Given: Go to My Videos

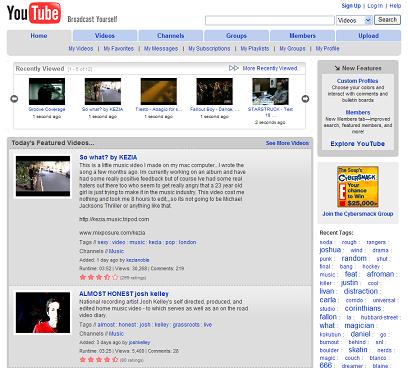Looking at the screenshot, I should (81, 49).
